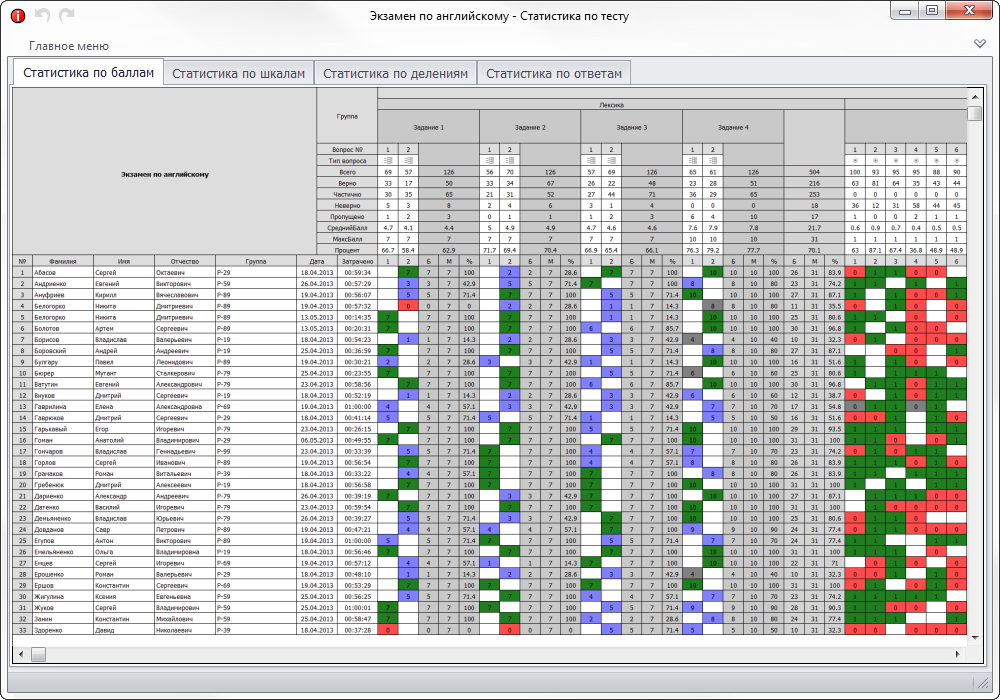1000x700 pixels.
Task: Open the Статистика по делениям tab
Action: pyautogui.click(x=395, y=74)
